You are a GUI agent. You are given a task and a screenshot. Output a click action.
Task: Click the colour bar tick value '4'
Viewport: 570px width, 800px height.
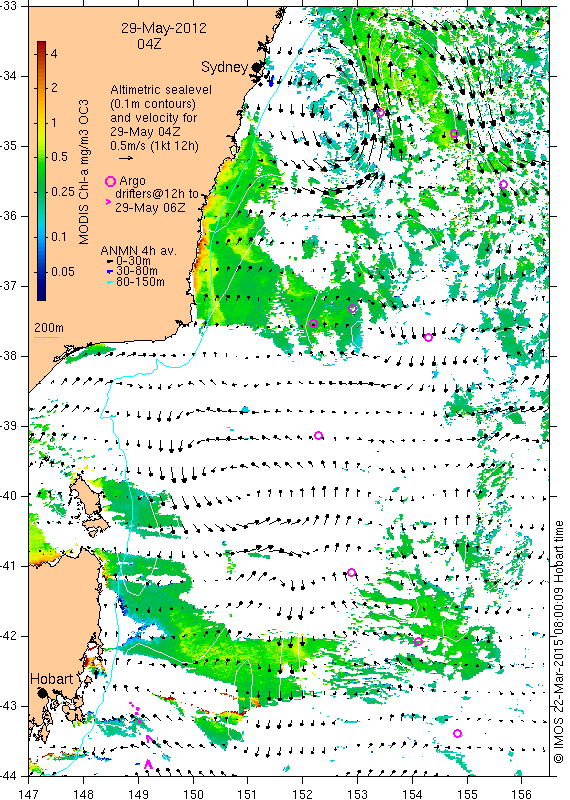click(x=54, y=53)
